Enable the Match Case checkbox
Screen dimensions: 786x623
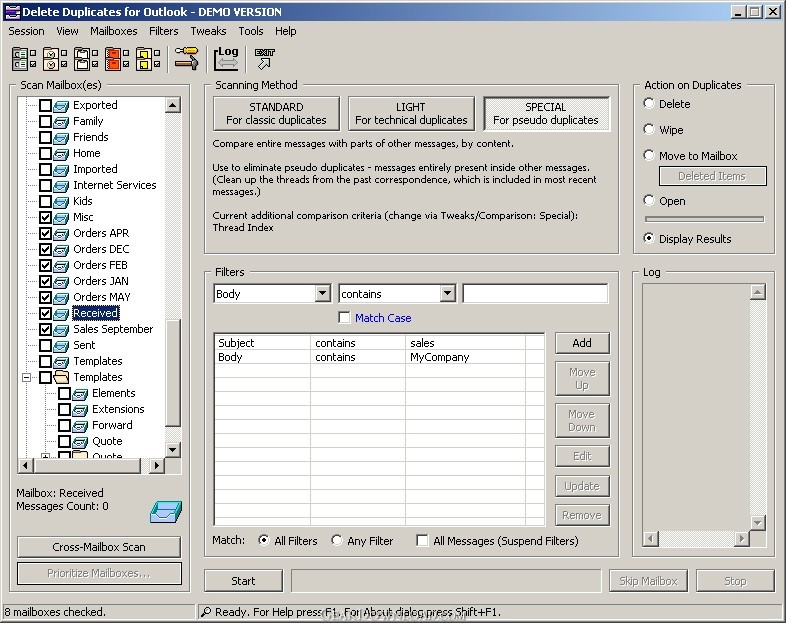[x=345, y=318]
